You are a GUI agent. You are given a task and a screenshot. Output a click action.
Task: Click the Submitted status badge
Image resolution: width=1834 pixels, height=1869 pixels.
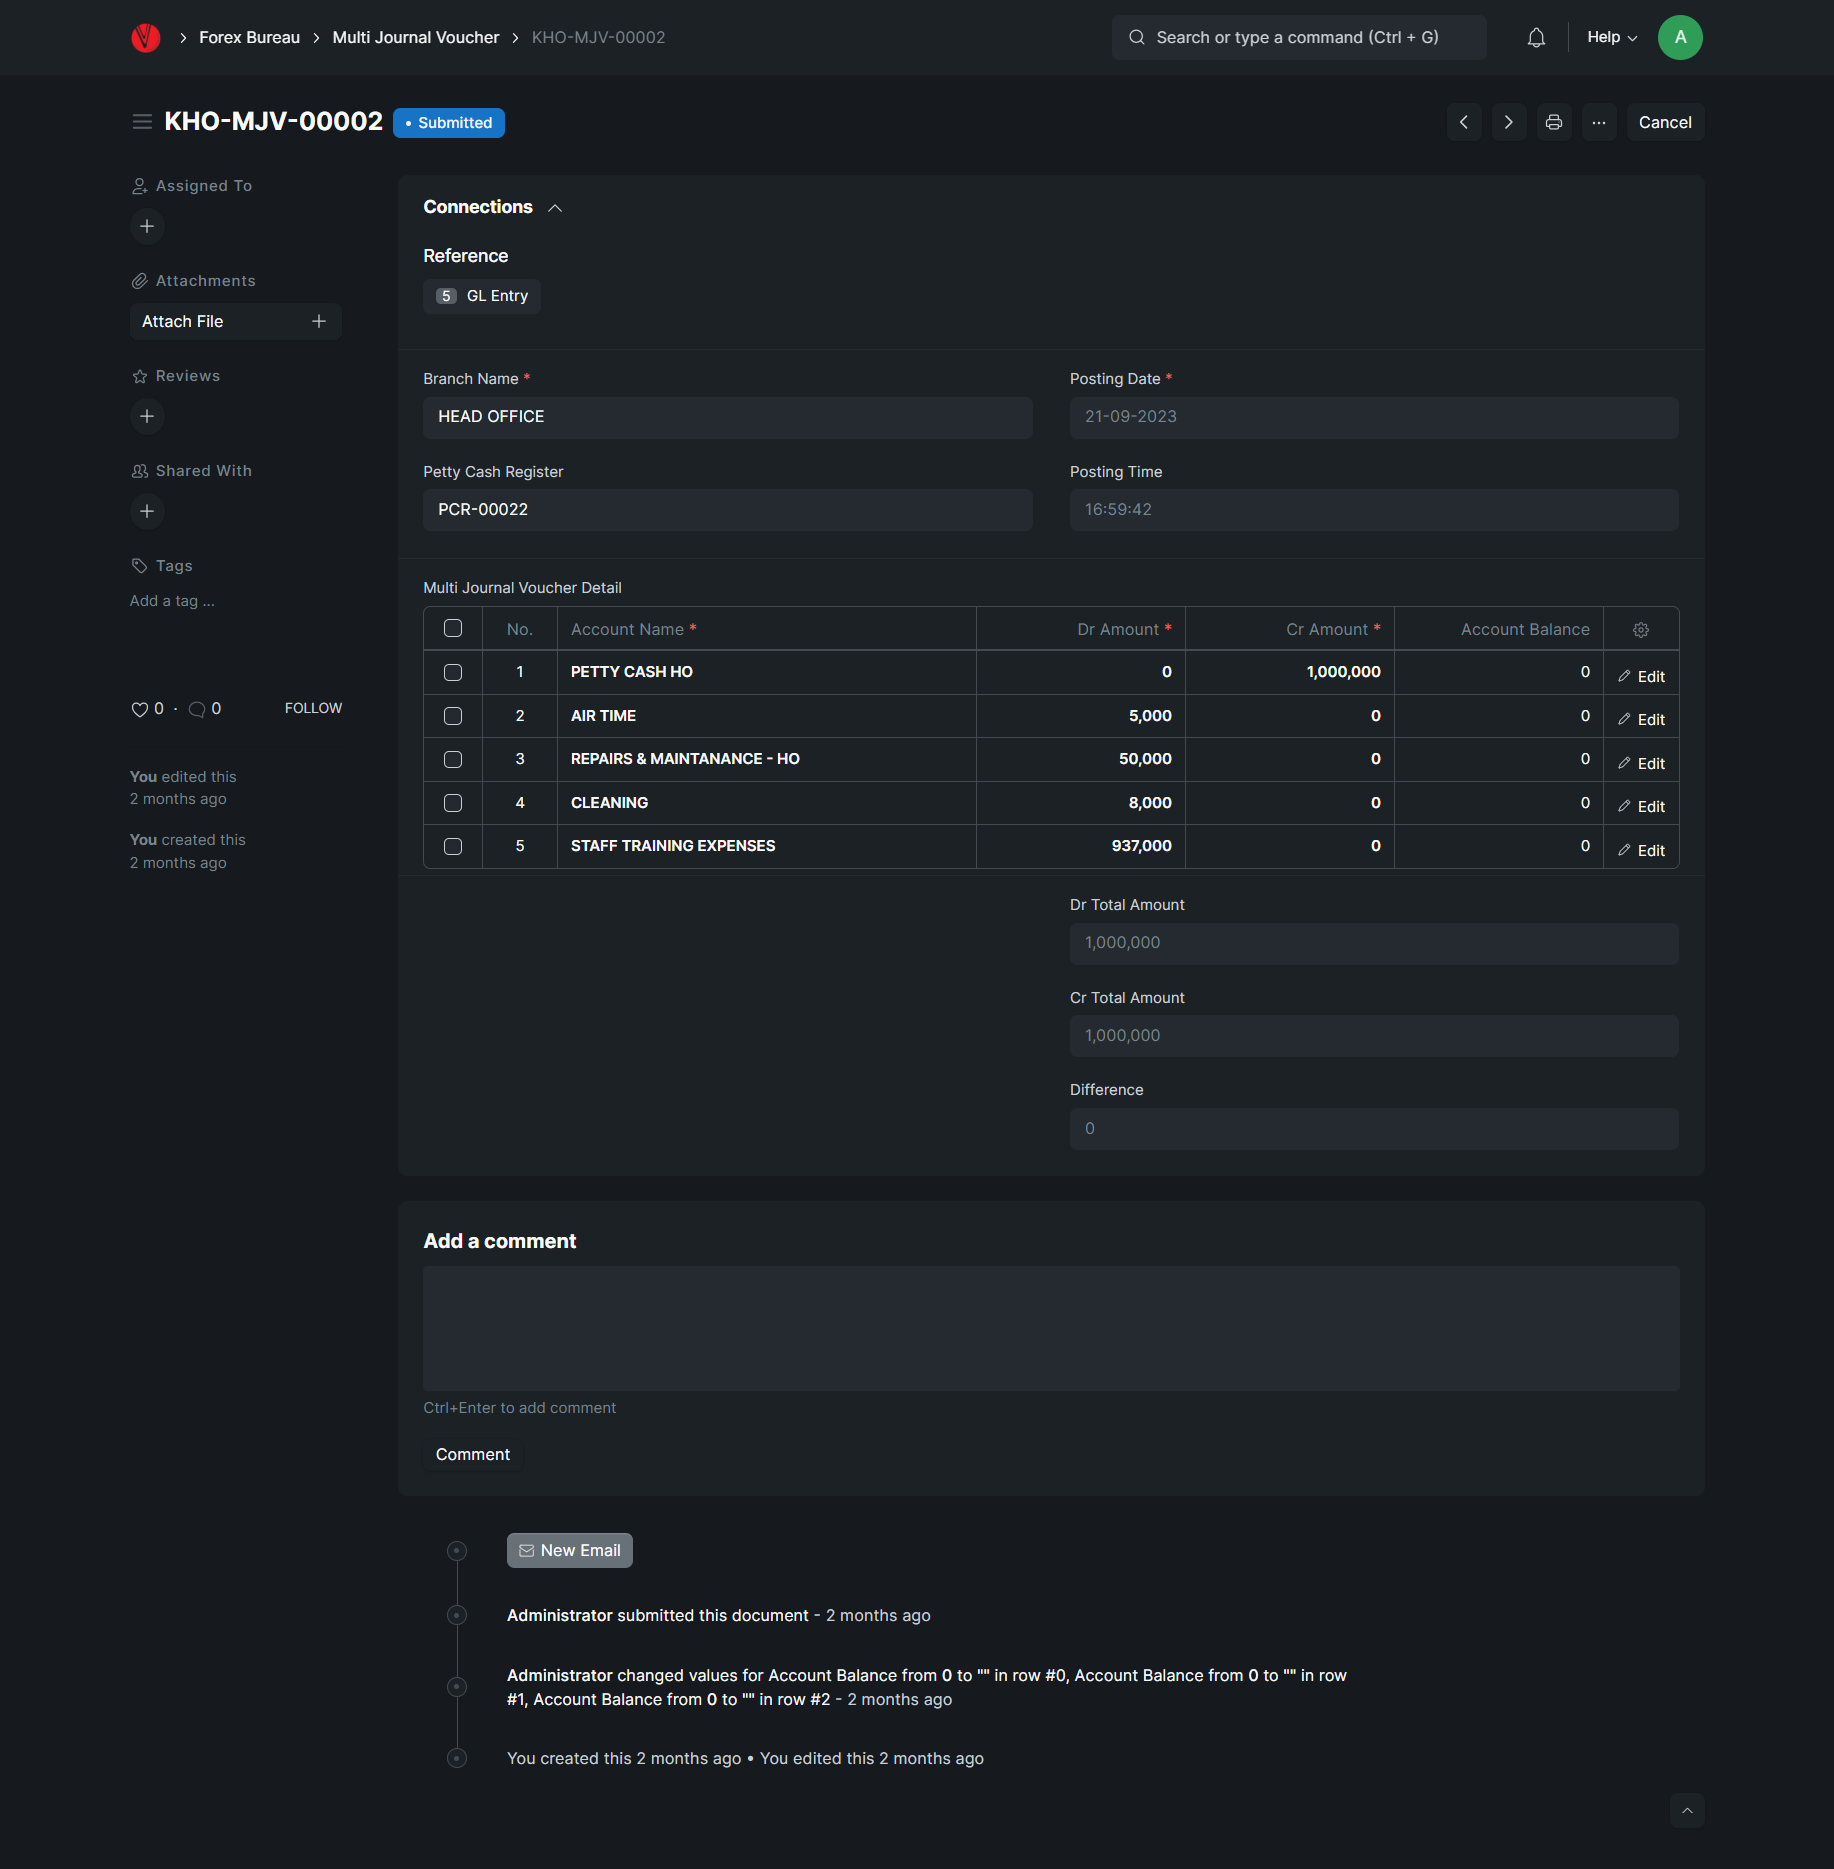[x=449, y=123]
